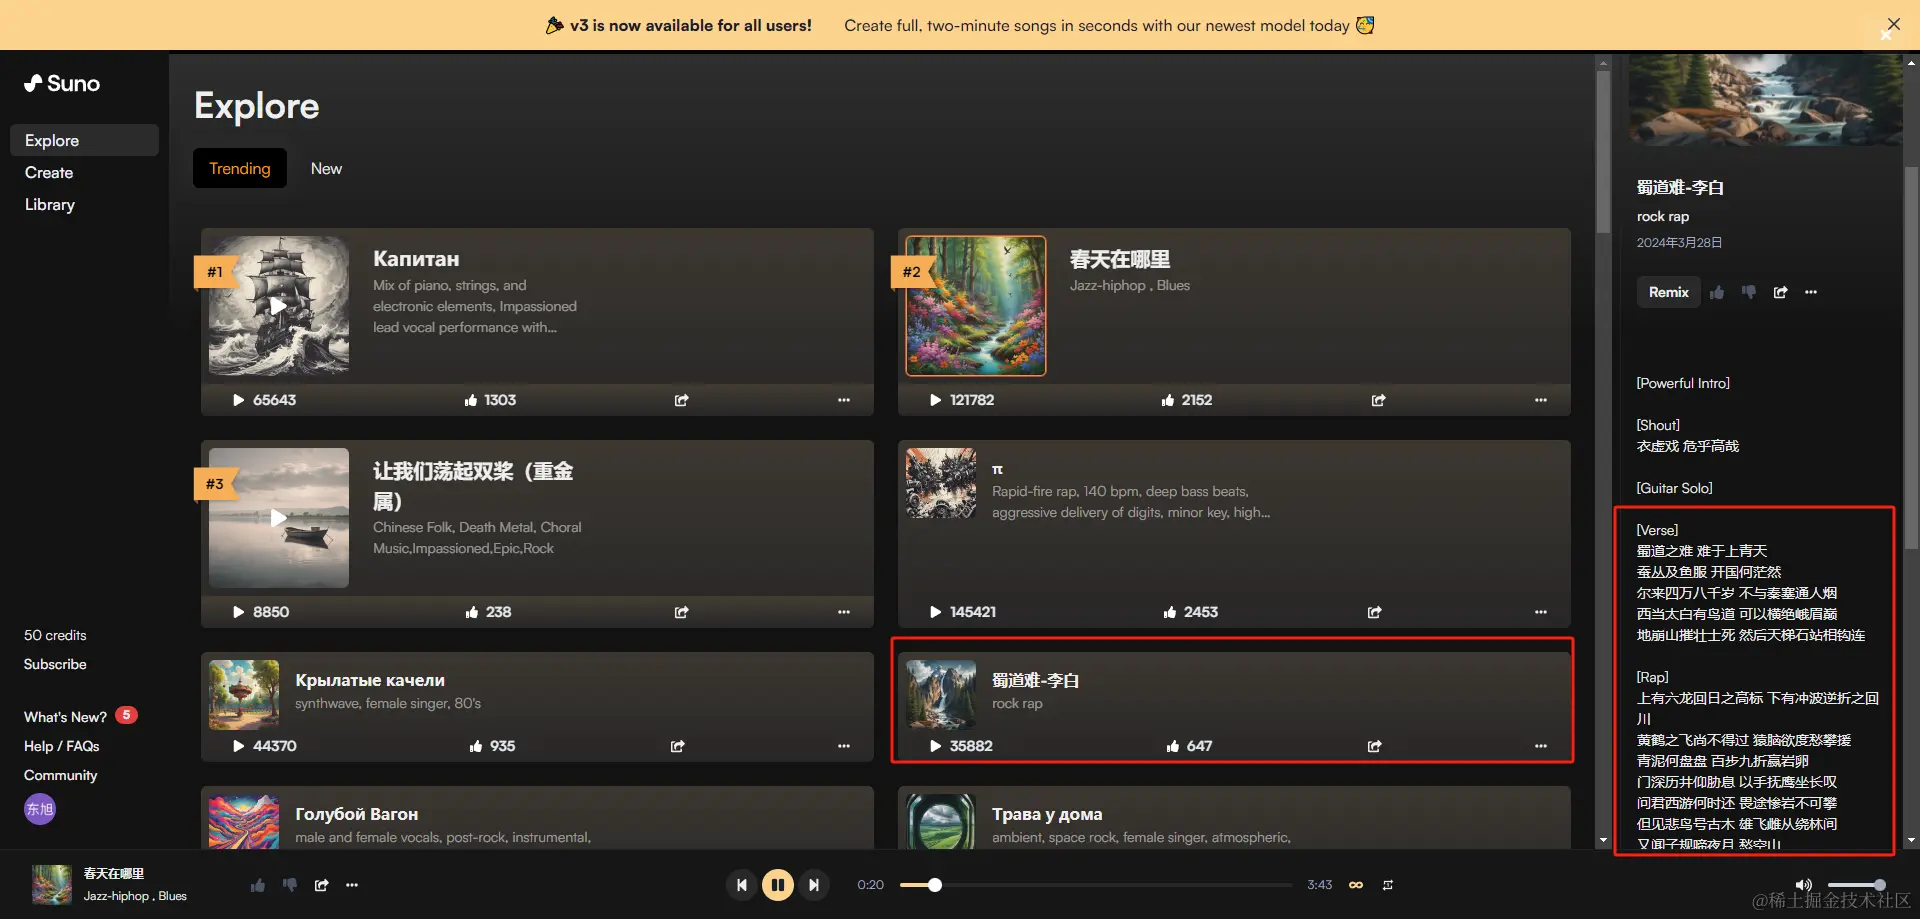Share the Капитан song
The width and height of the screenshot is (1920, 919).
coord(681,400)
